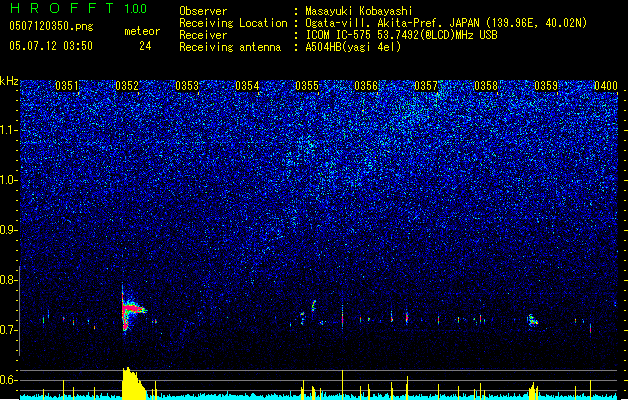Click the 0358 time marker
The width and height of the screenshot is (629, 400).
486,86
